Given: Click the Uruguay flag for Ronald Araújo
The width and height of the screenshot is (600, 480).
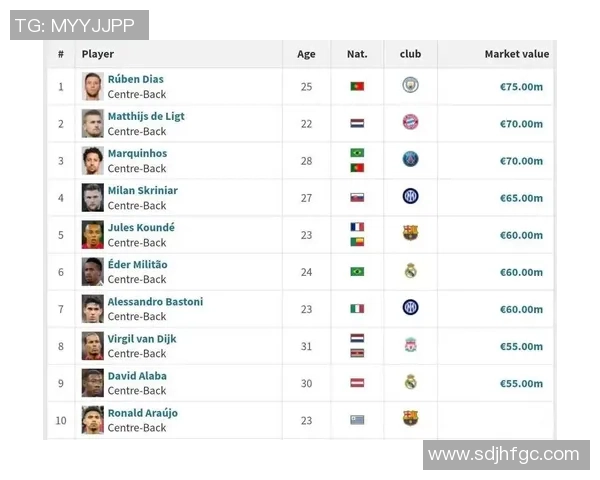Looking at the screenshot, I should [357, 420].
